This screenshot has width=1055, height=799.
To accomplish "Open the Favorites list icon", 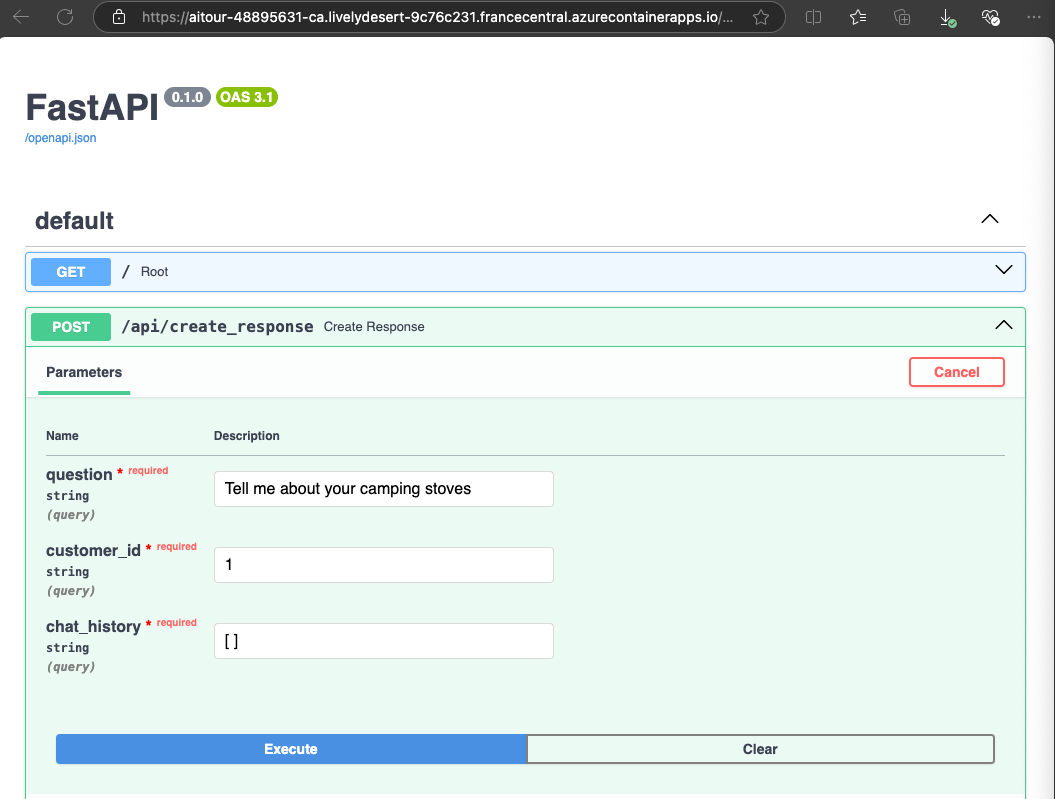I will tap(858, 17).
